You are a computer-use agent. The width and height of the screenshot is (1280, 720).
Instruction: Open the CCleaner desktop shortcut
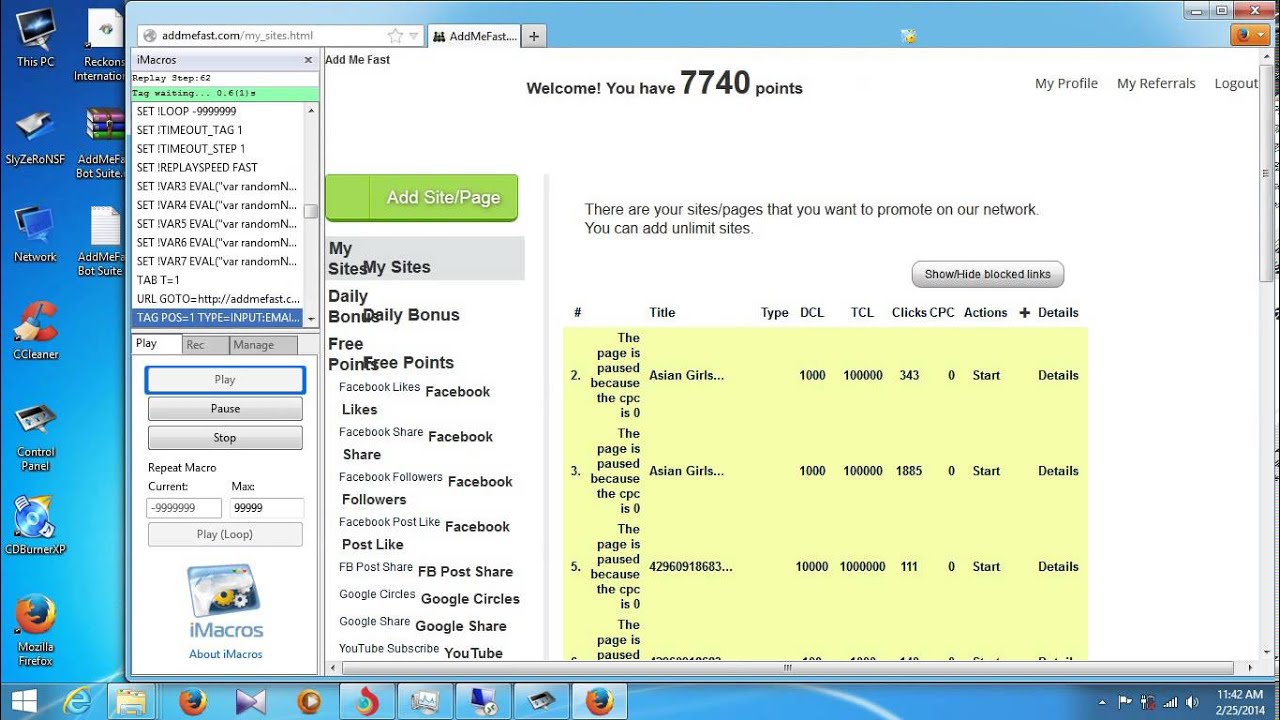tap(35, 330)
